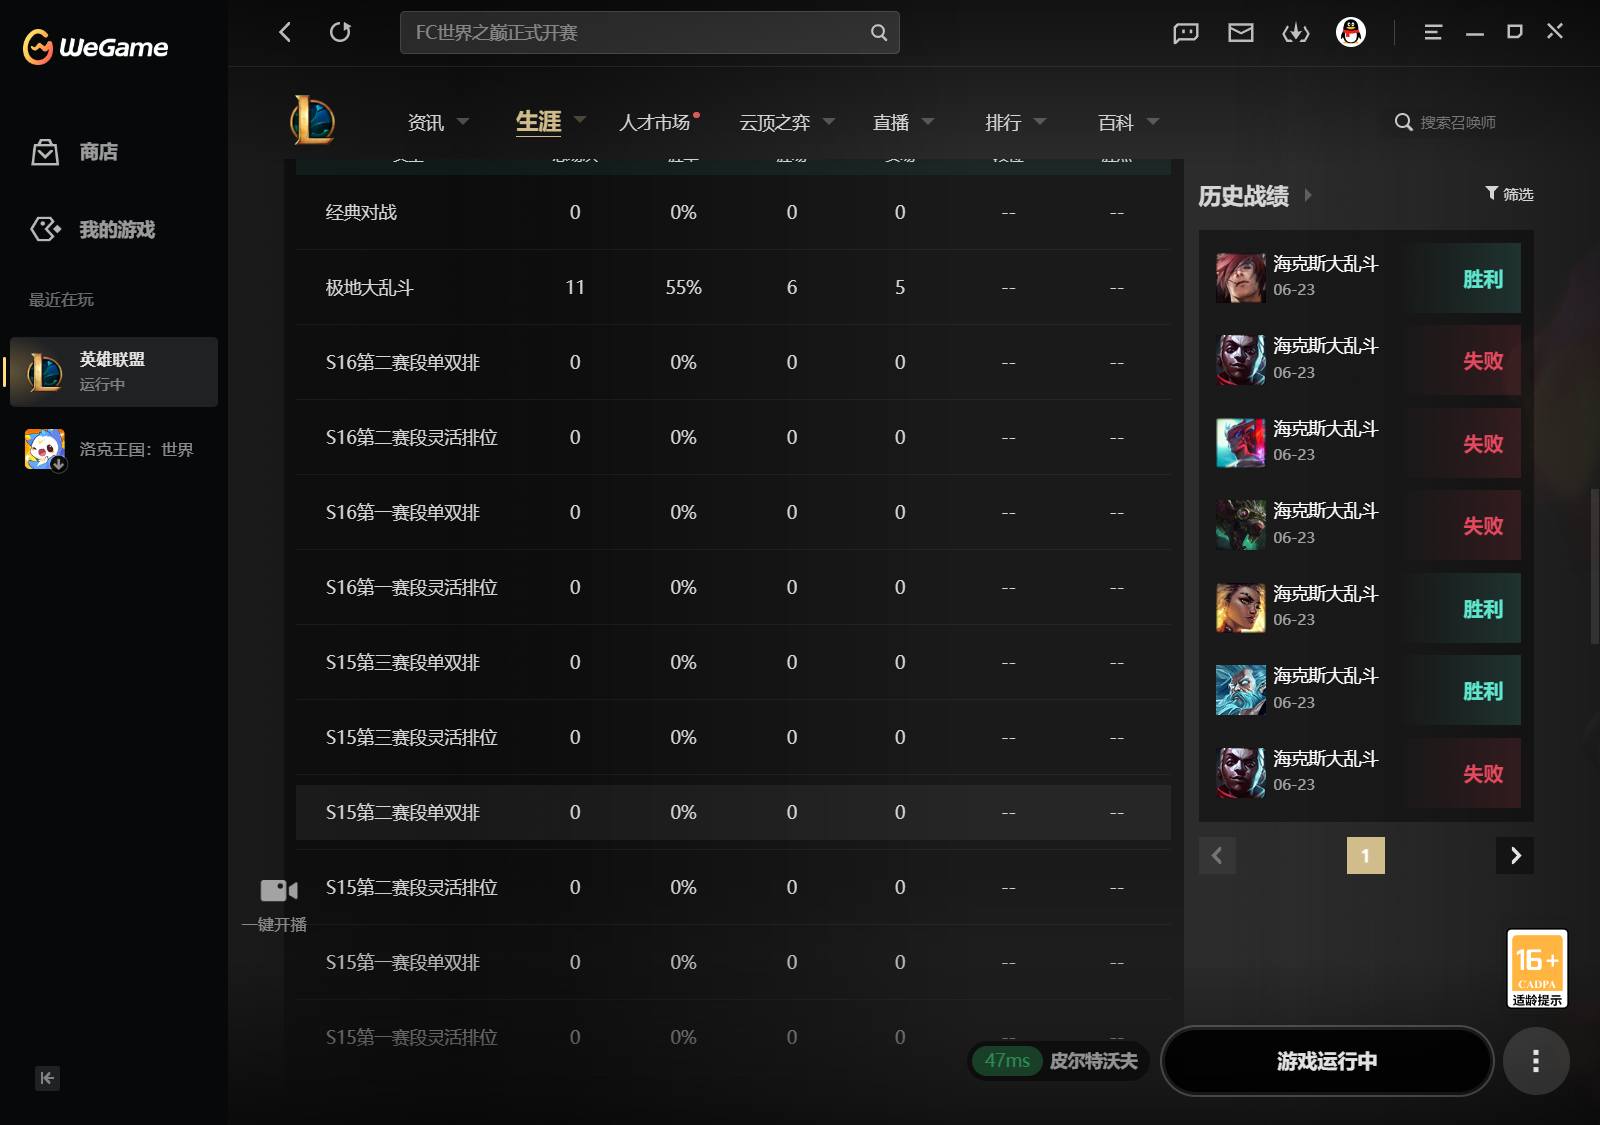Open the last 海克斯大乱斗 失败 match
Screen dimensions: 1600x1125
click(x=1368, y=773)
